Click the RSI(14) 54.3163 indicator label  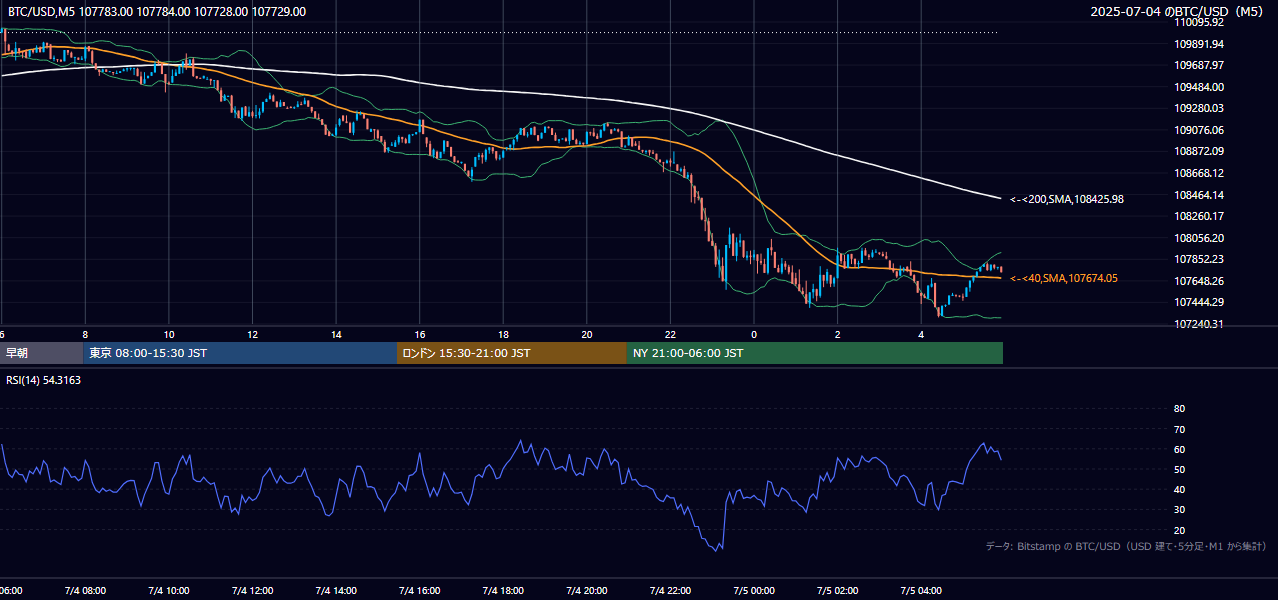45,380
